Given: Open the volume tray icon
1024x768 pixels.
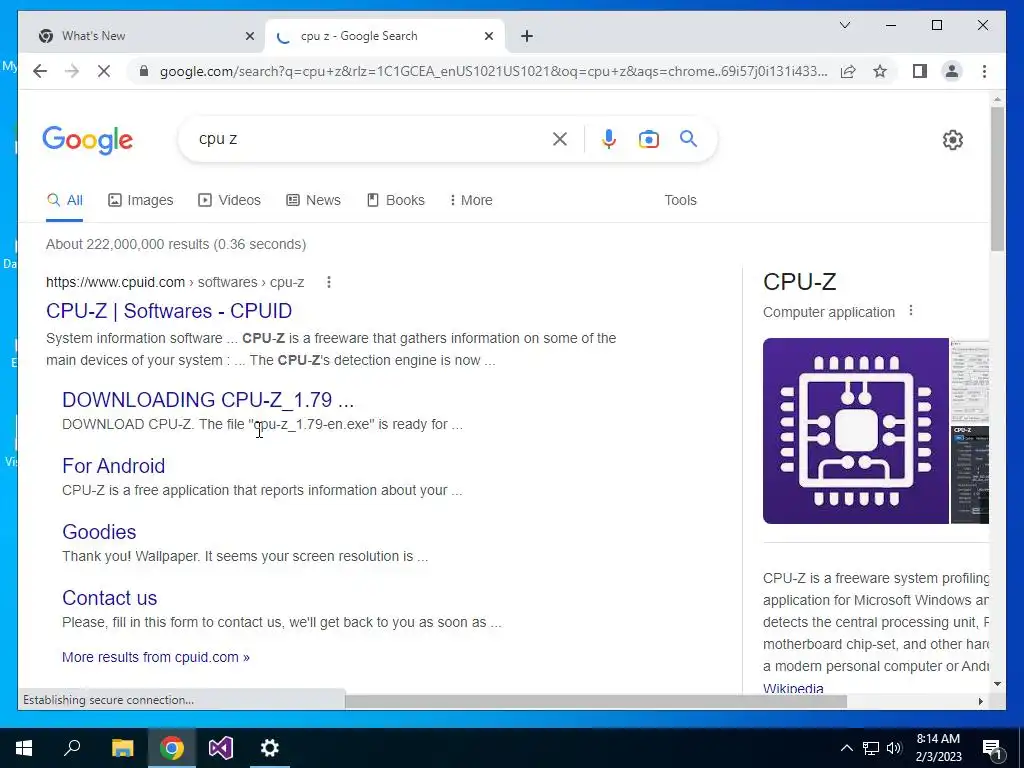Looking at the screenshot, I should click(x=894, y=748).
